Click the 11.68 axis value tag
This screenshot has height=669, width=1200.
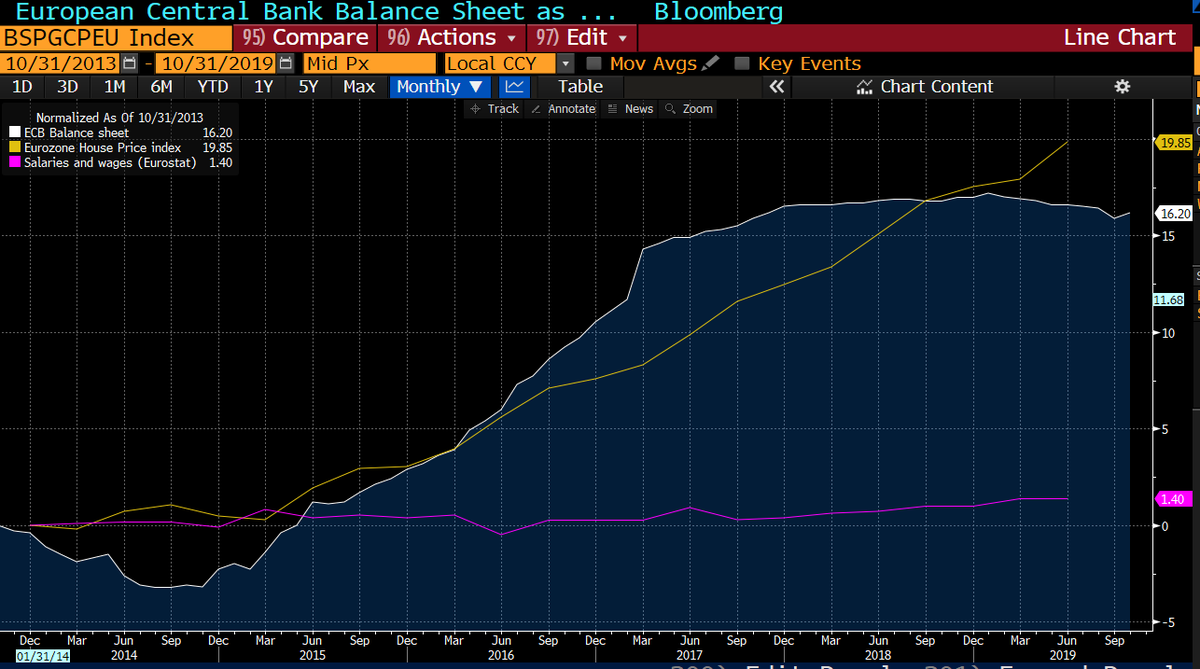(x=1168, y=299)
